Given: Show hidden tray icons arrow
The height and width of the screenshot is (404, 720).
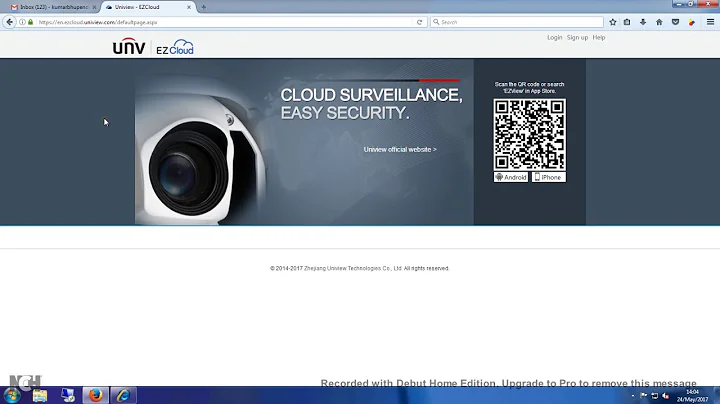Looking at the screenshot, I should (633, 396).
